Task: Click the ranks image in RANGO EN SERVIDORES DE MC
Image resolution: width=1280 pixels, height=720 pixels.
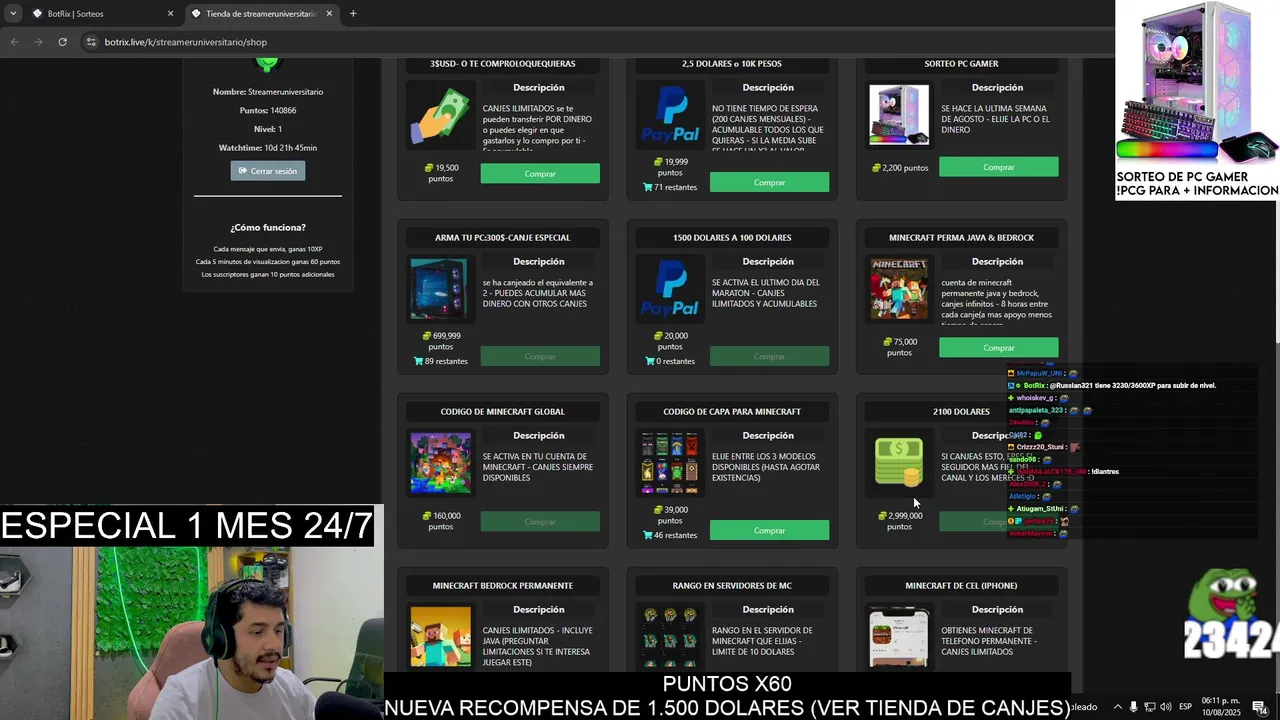Action: (x=670, y=638)
